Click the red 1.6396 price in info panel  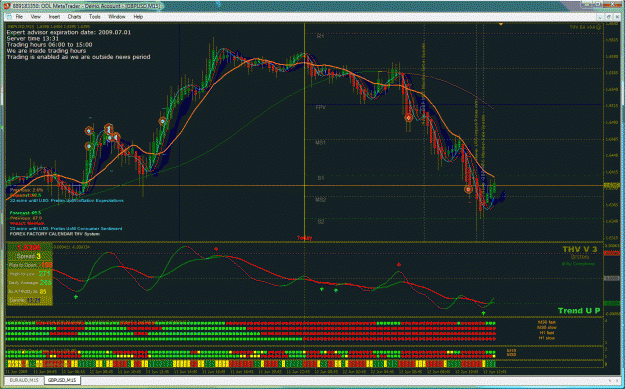tap(30, 248)
